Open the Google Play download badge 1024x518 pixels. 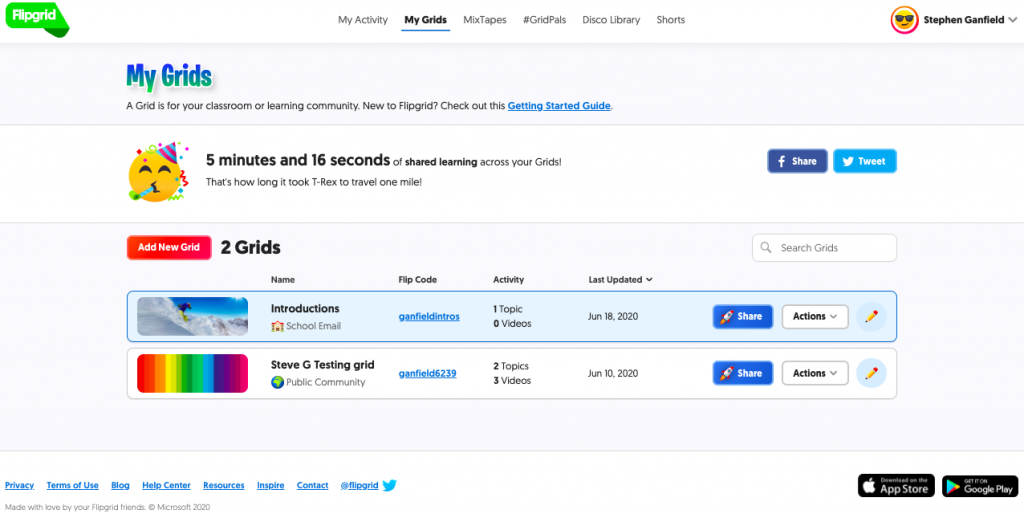[979, 485]
